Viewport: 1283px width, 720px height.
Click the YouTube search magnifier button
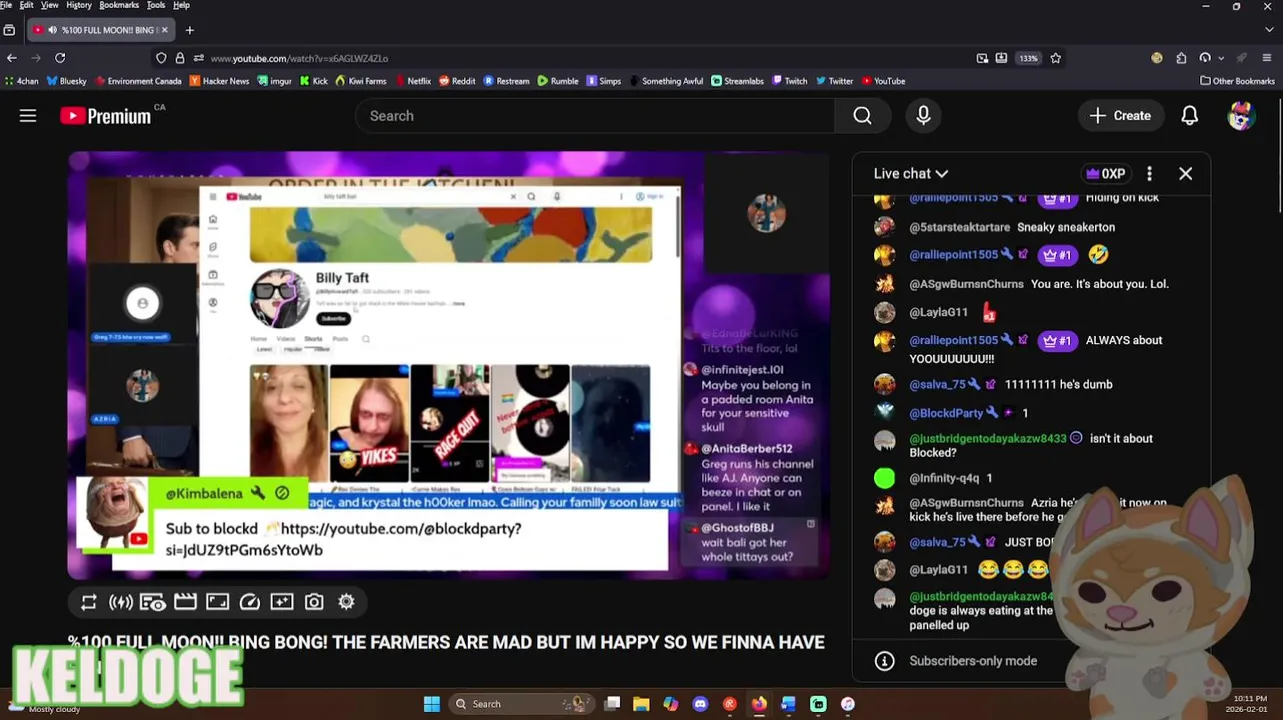click(x=862, y=116)
